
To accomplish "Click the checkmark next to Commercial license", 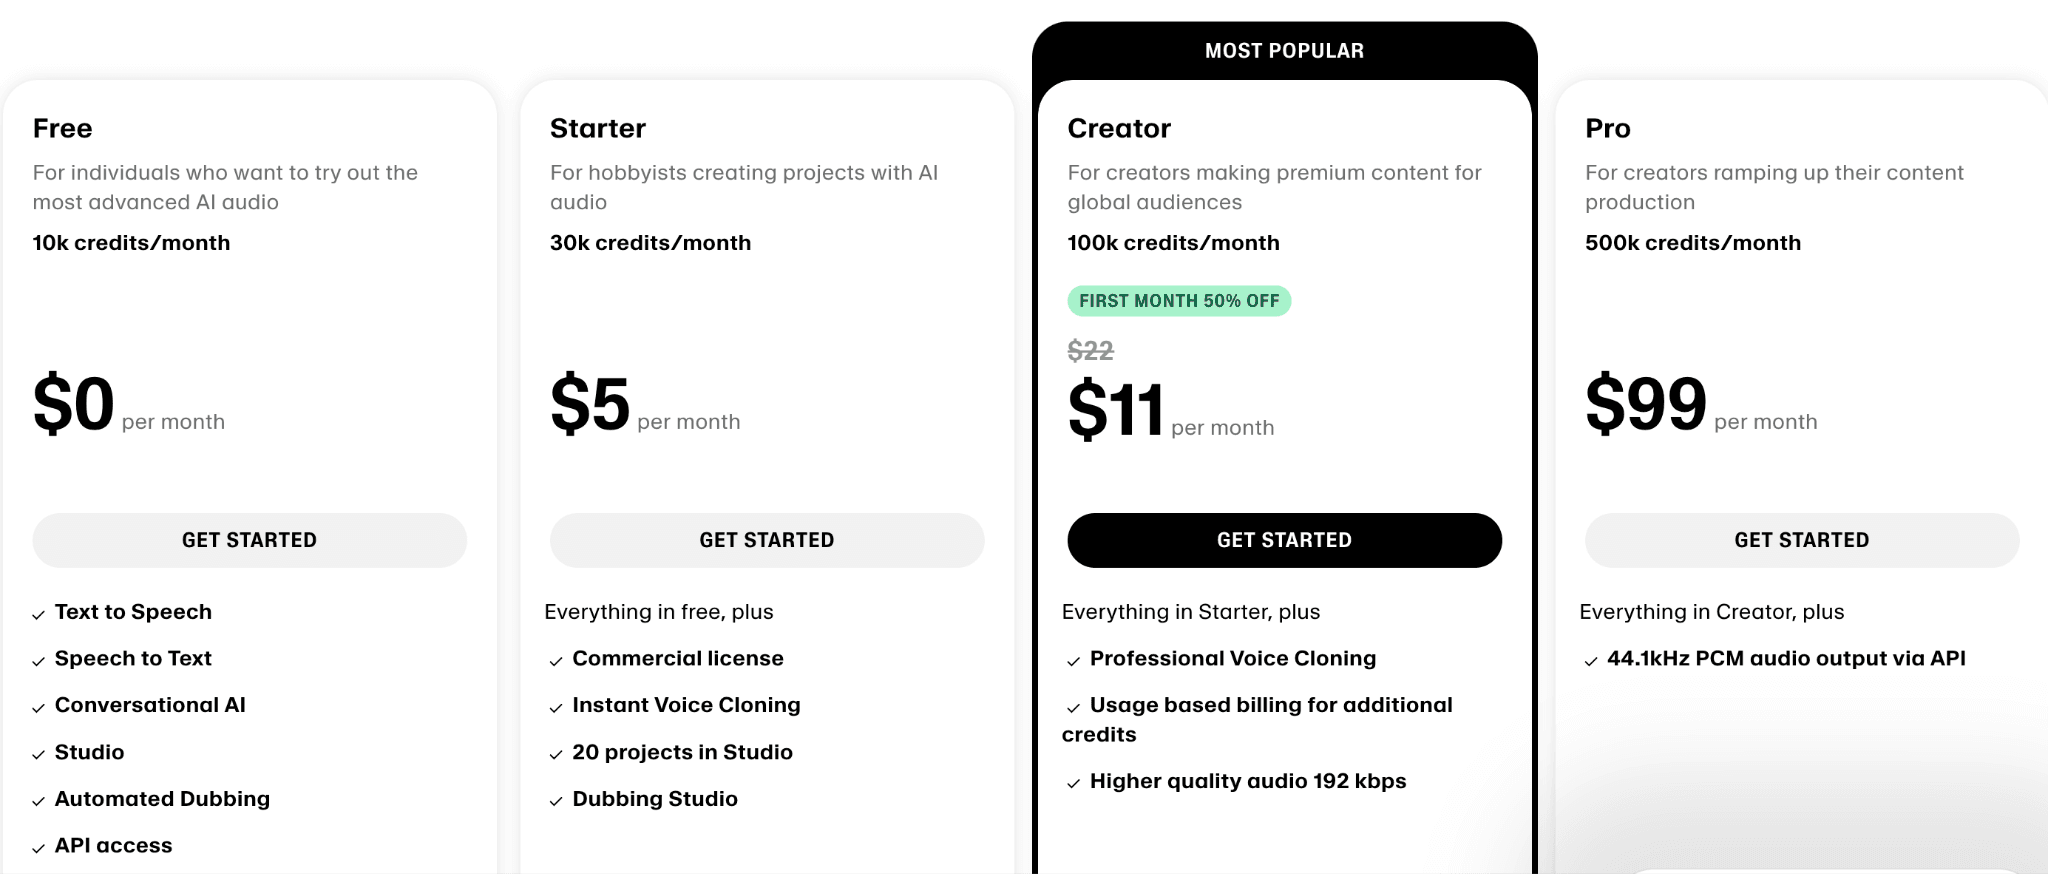I will tap(557, 660).
